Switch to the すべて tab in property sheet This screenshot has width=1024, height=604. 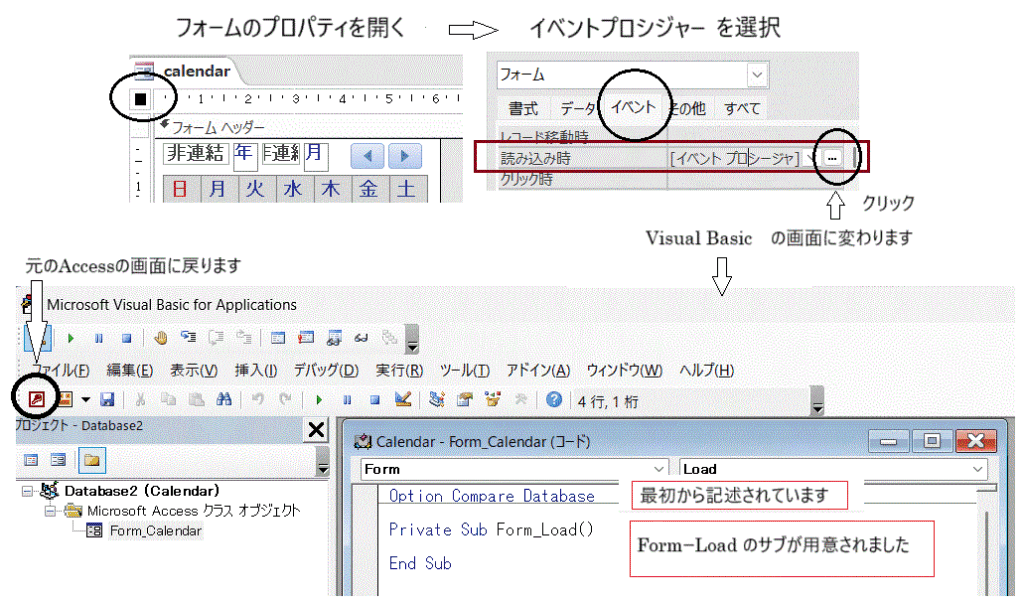742,108
